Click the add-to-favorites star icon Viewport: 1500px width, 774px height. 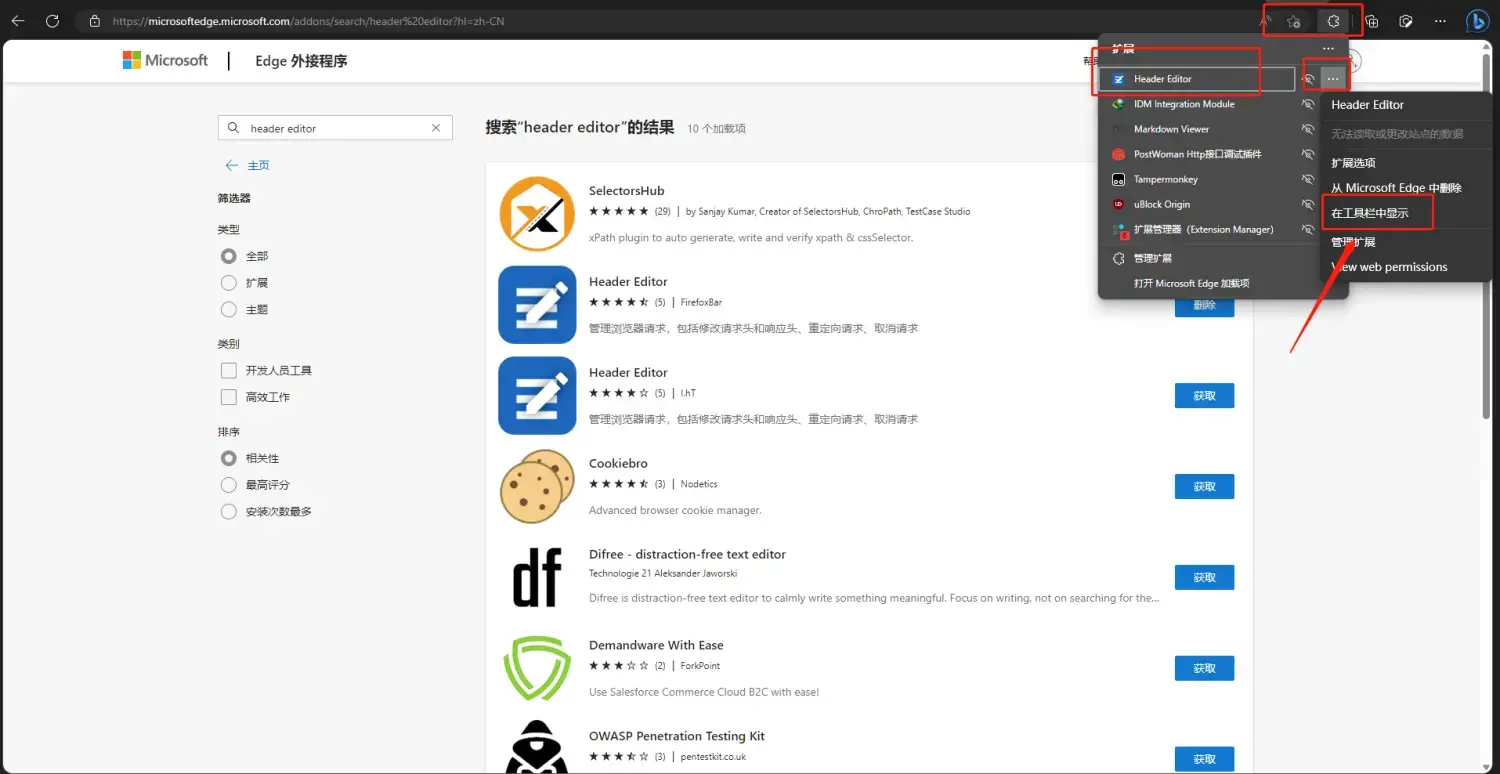1293,21
